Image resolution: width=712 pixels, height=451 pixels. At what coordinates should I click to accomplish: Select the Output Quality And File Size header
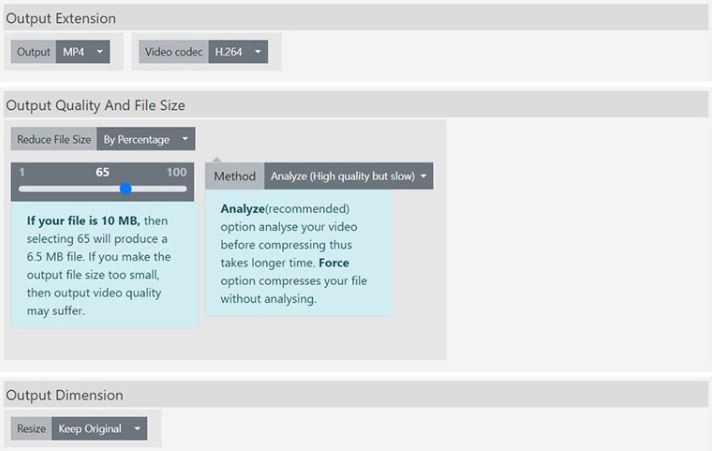95,105
